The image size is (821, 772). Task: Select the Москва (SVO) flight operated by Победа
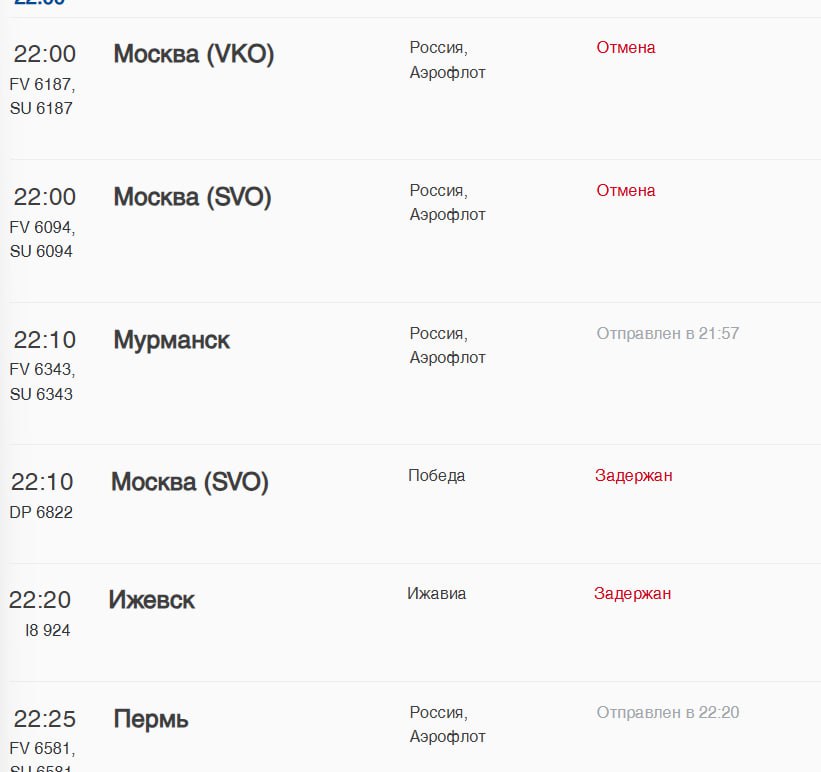point(190,482)
